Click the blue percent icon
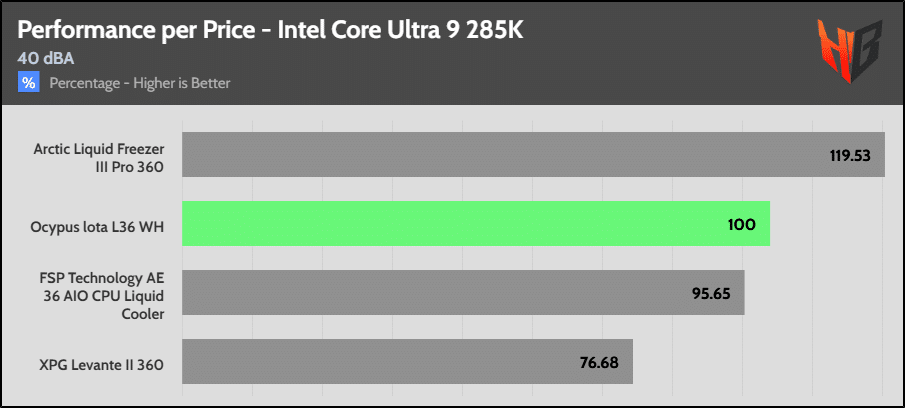This screenshot has width=905, height=408. (28, 83)
